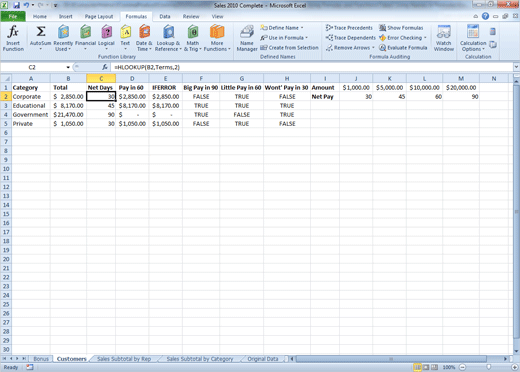Open the Bonus sheet tab
Screen dimensions: 520x372
41,359
